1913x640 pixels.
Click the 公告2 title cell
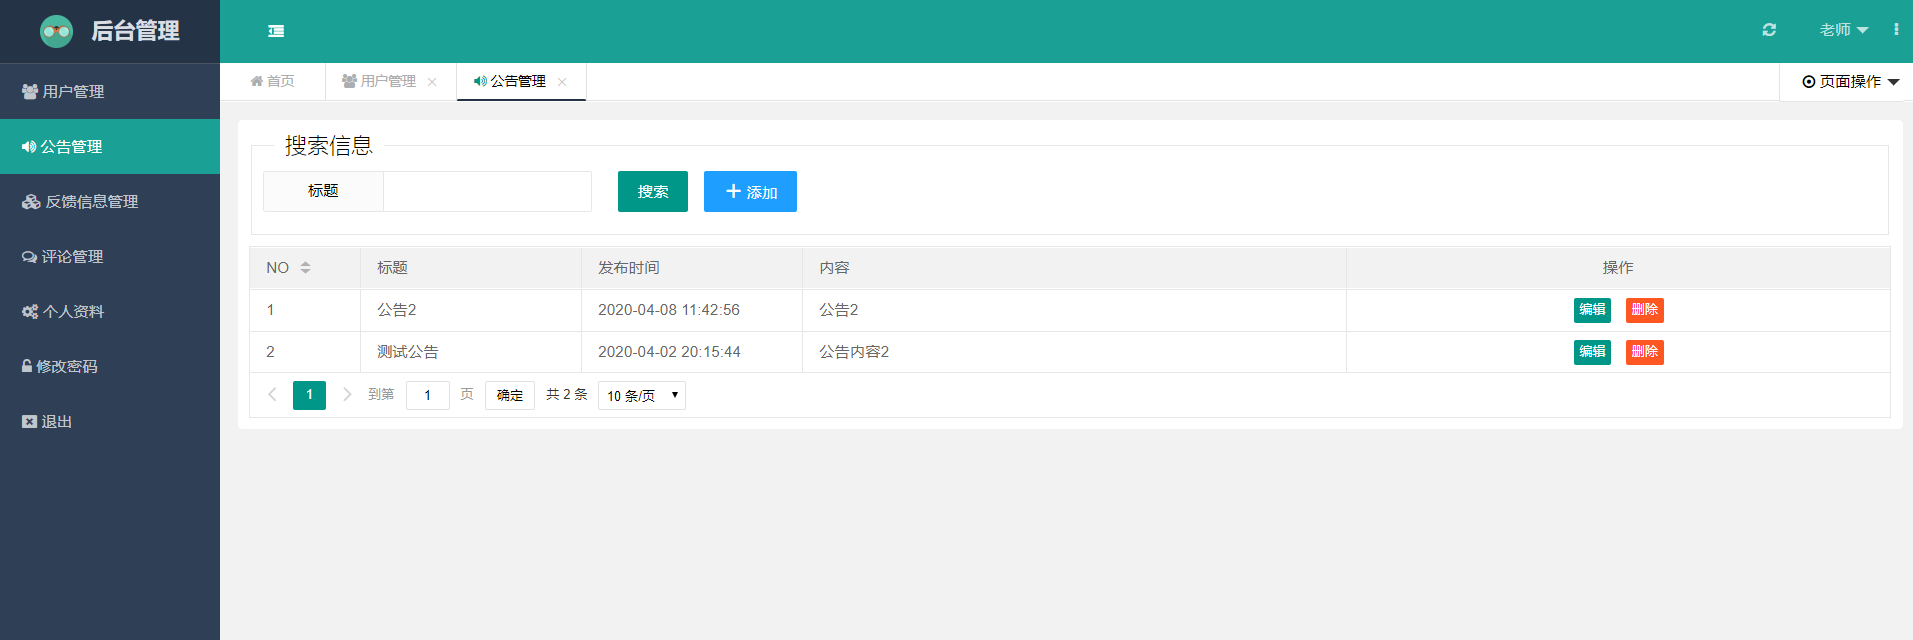pyautogui.click(x=471, y=310)
